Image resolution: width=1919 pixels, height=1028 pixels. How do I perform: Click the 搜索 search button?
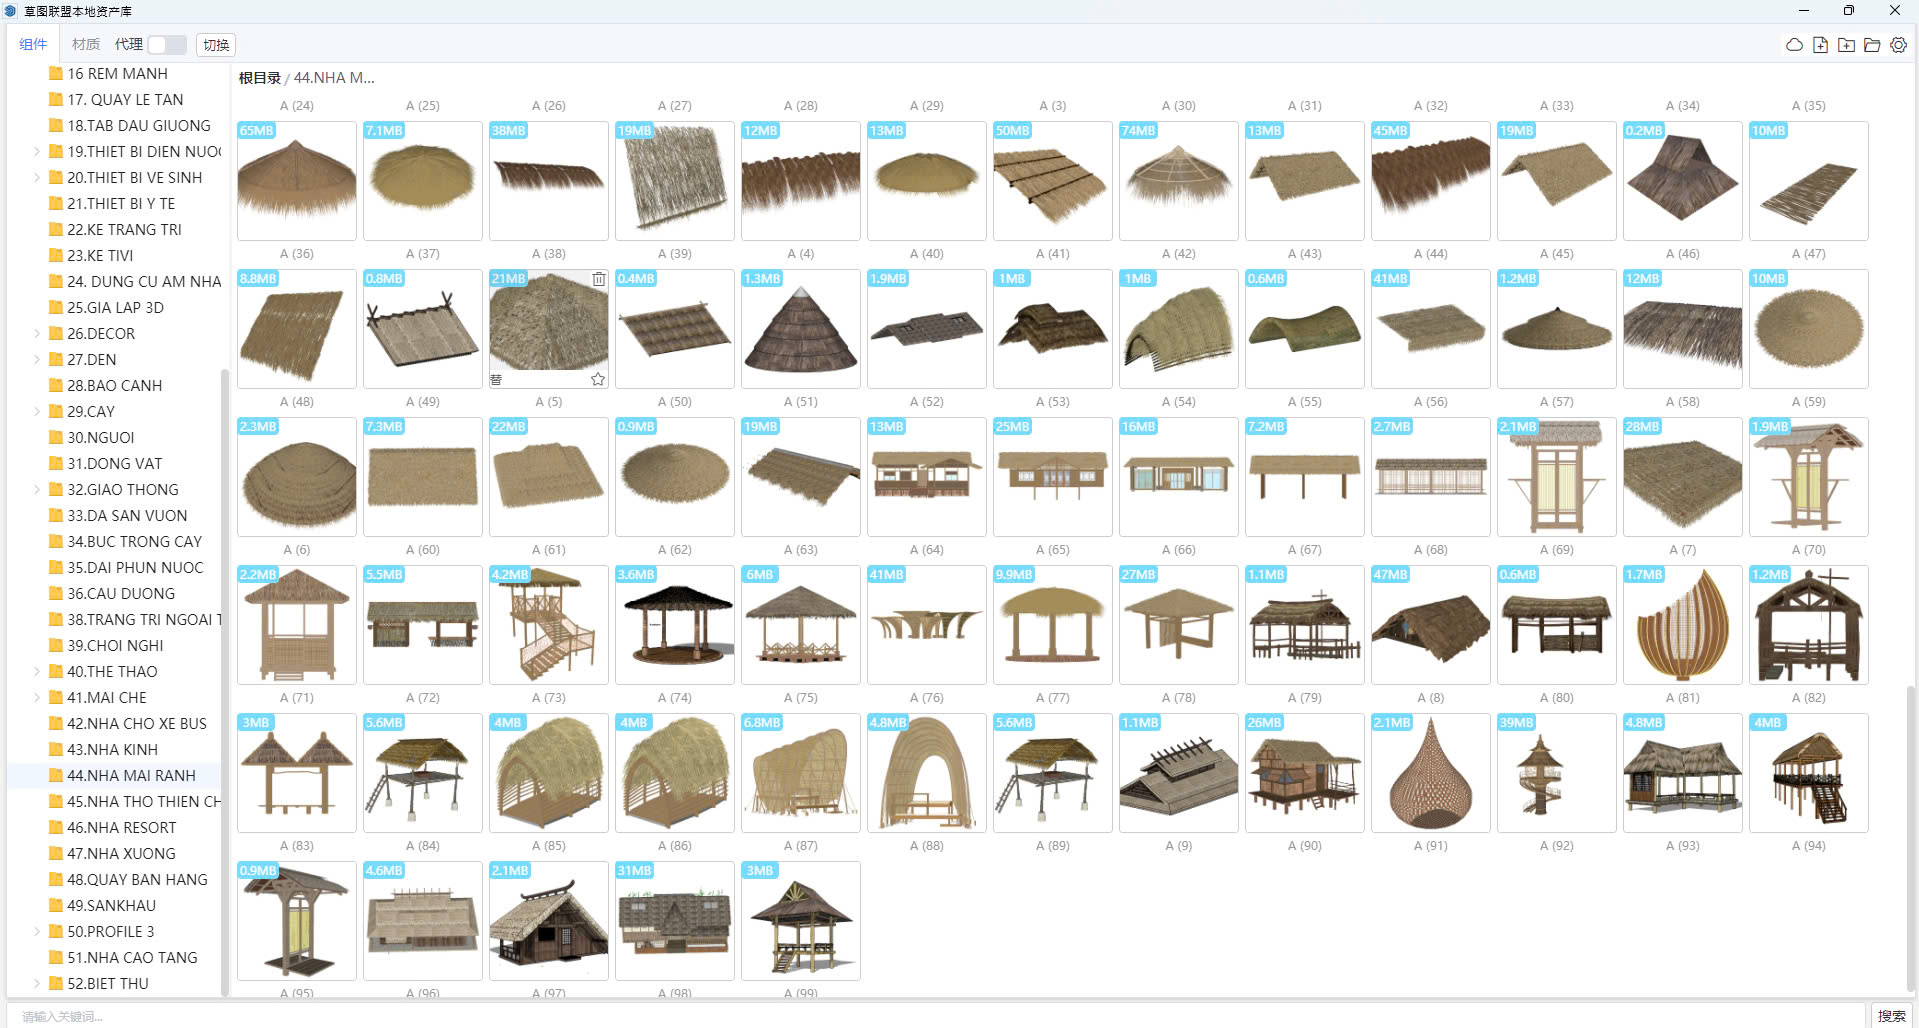pos(1891,1016)
